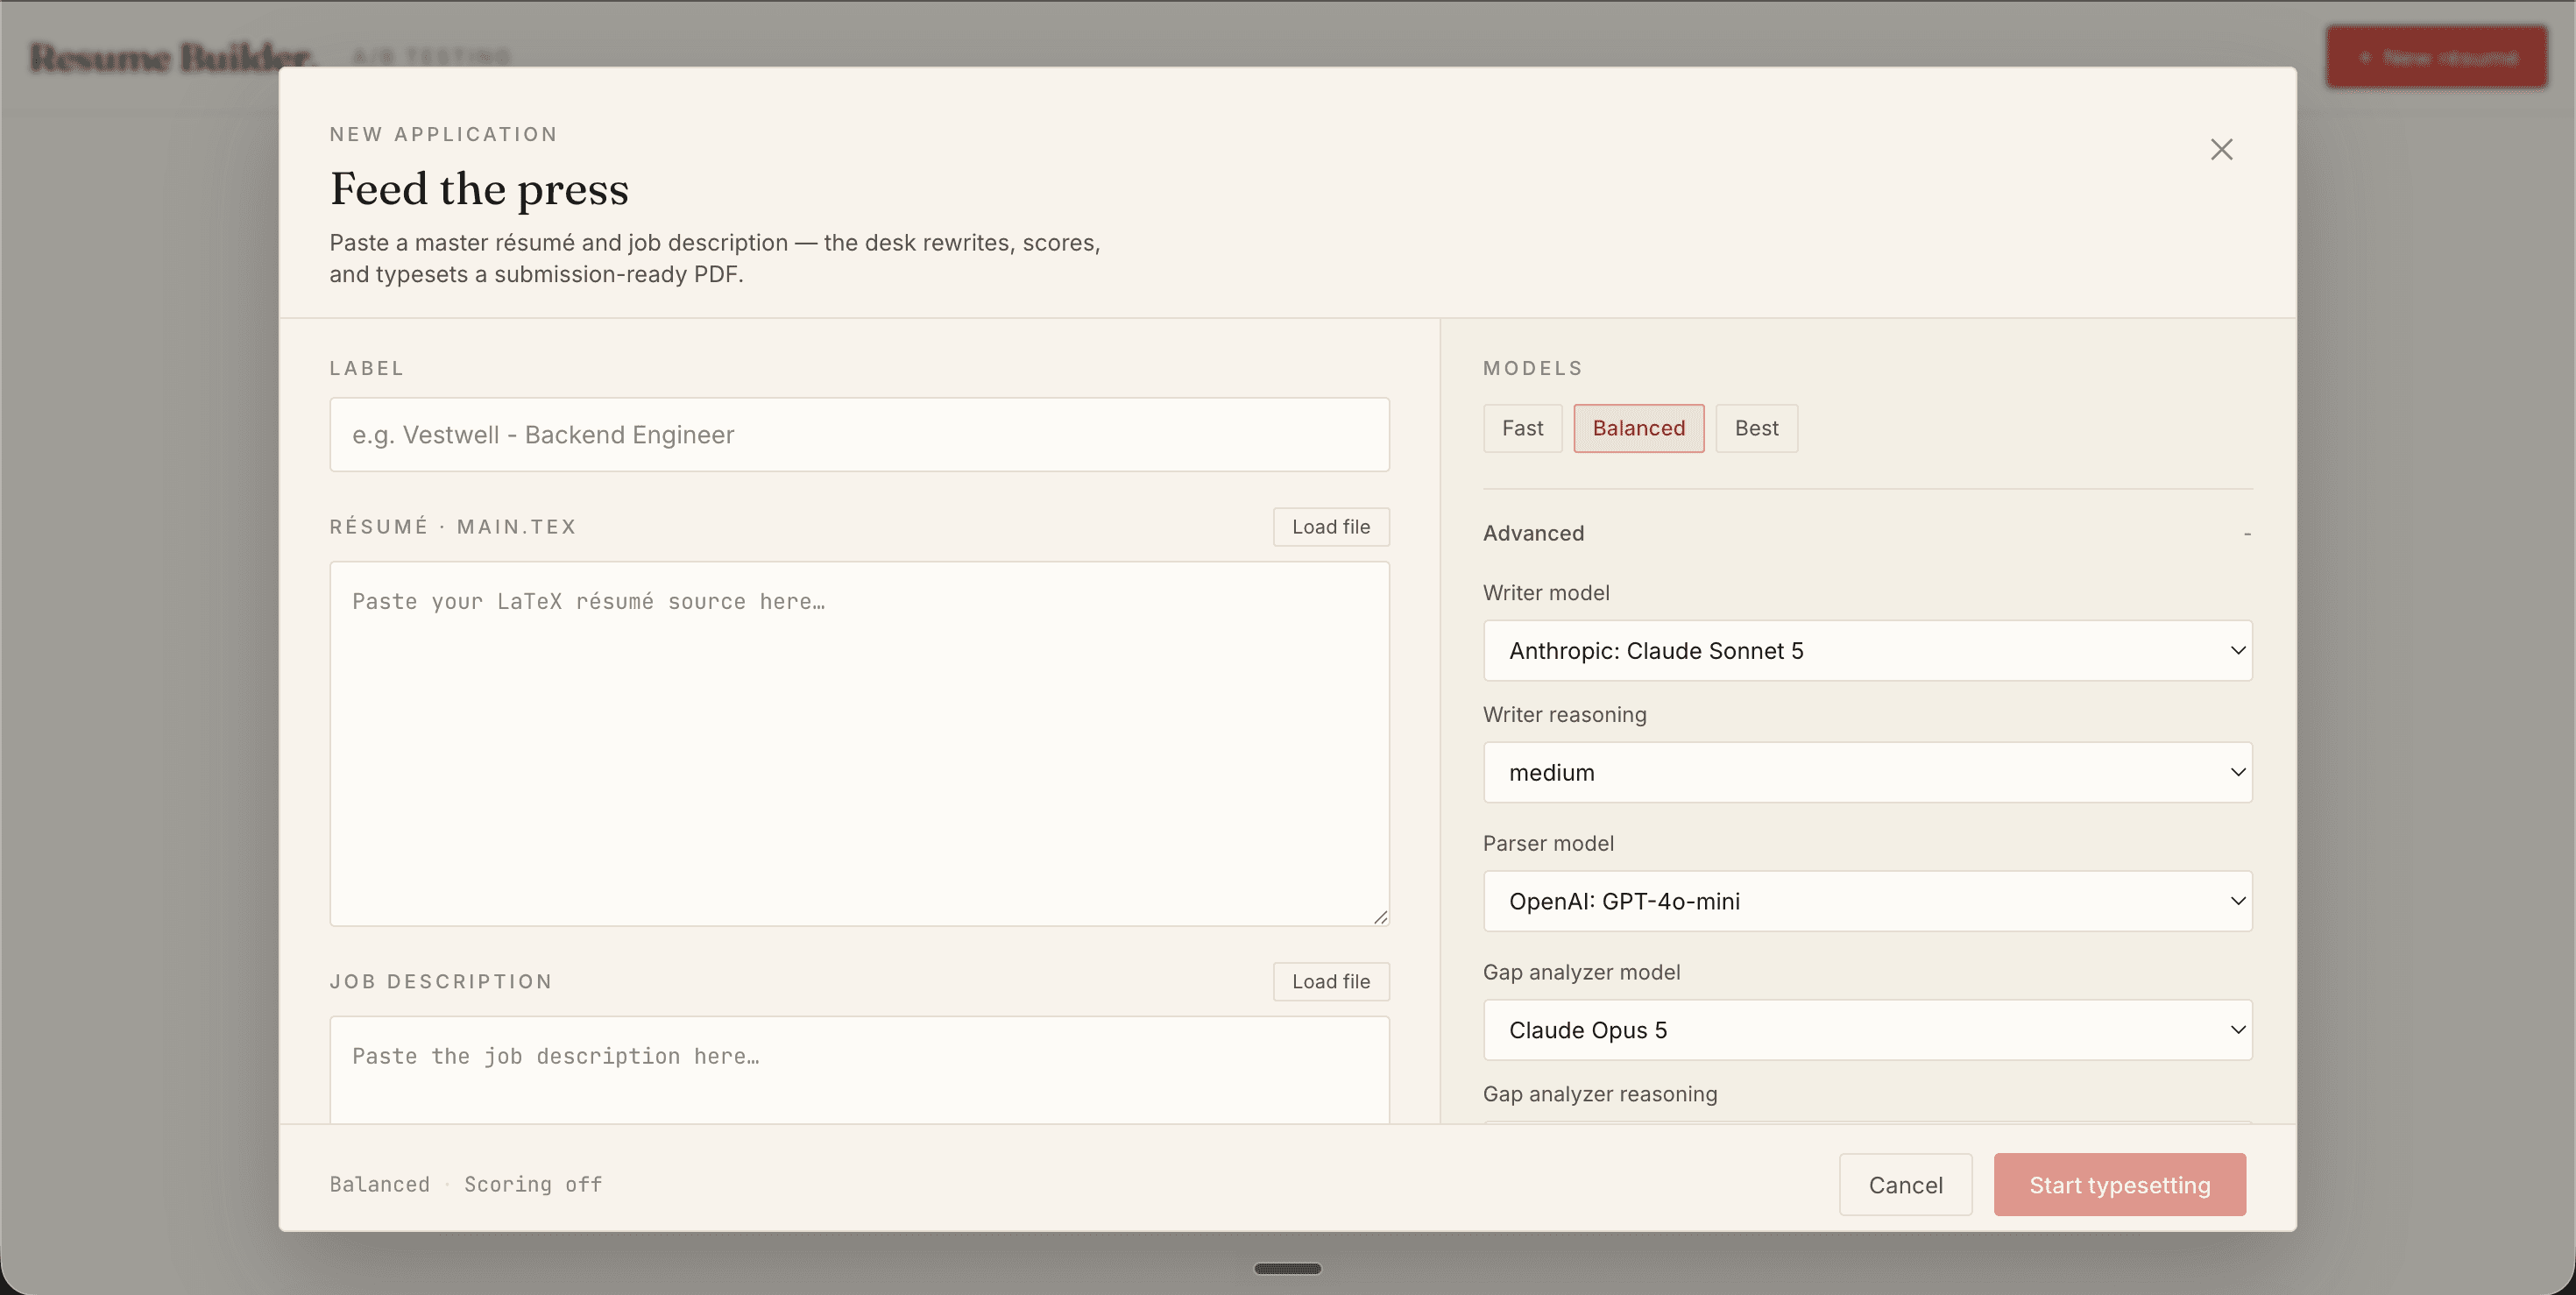Open the Writer model dropdown
Screen dimensions: 2576x1295
[x=1867, y=651]
